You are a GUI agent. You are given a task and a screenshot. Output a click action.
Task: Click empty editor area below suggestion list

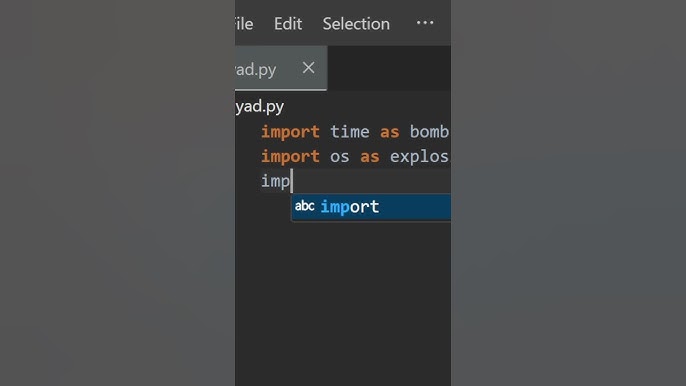pyautogui.click(x=343, y=302)
